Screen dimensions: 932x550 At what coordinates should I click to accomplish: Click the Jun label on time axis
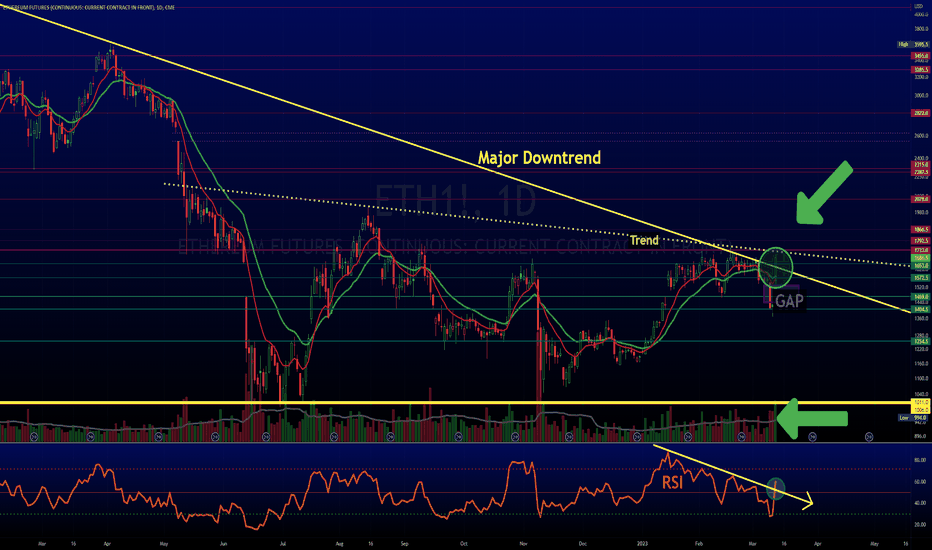pyautogui.click(x=223, y=543)
